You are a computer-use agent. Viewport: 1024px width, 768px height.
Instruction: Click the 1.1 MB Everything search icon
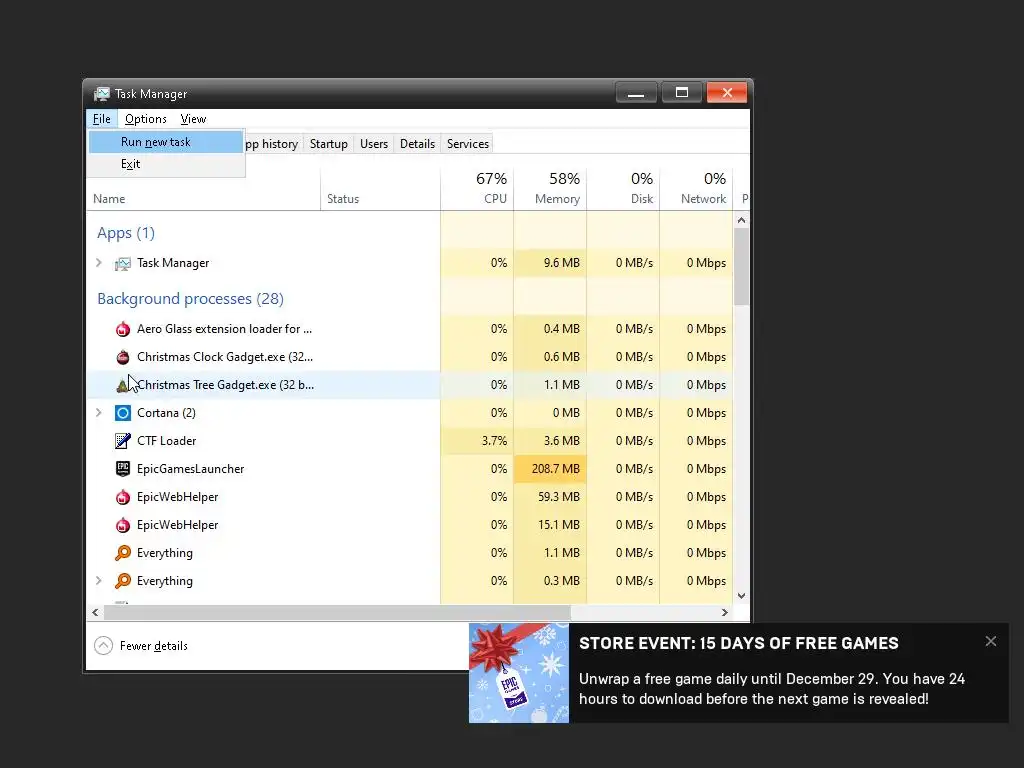[x=123, y=553]
